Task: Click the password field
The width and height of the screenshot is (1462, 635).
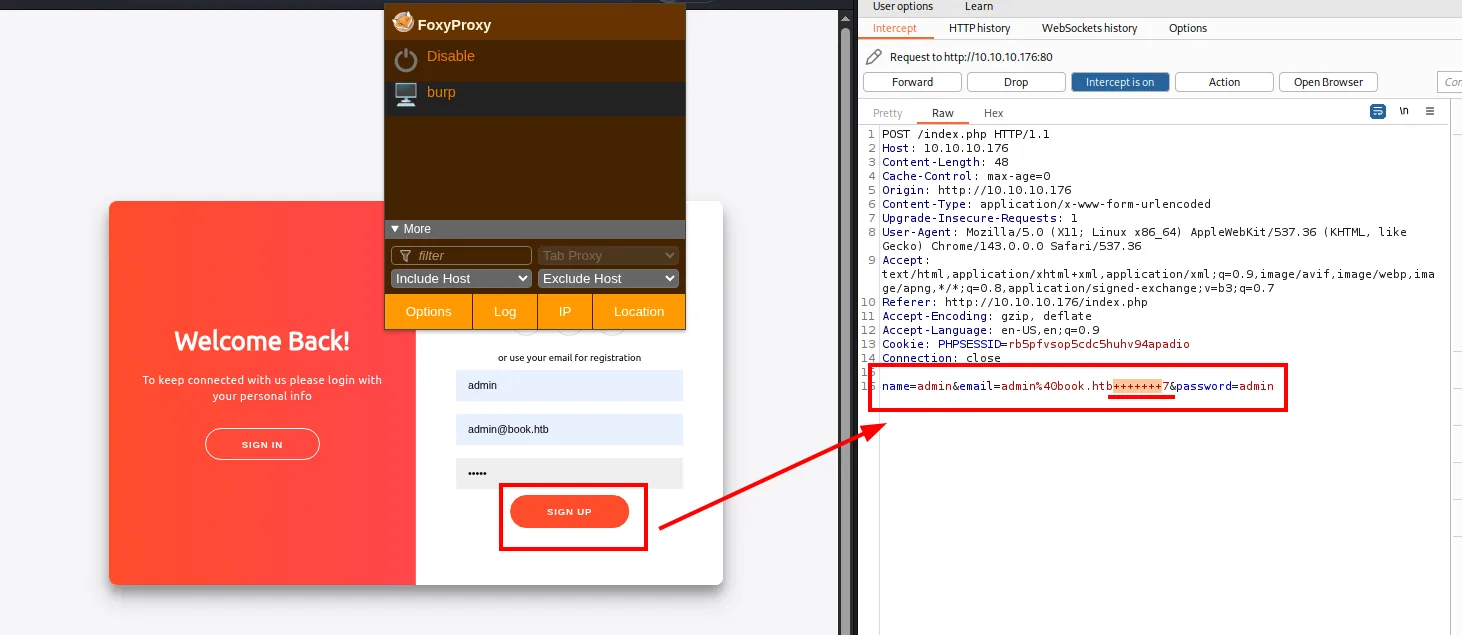Action: (569, 473)
